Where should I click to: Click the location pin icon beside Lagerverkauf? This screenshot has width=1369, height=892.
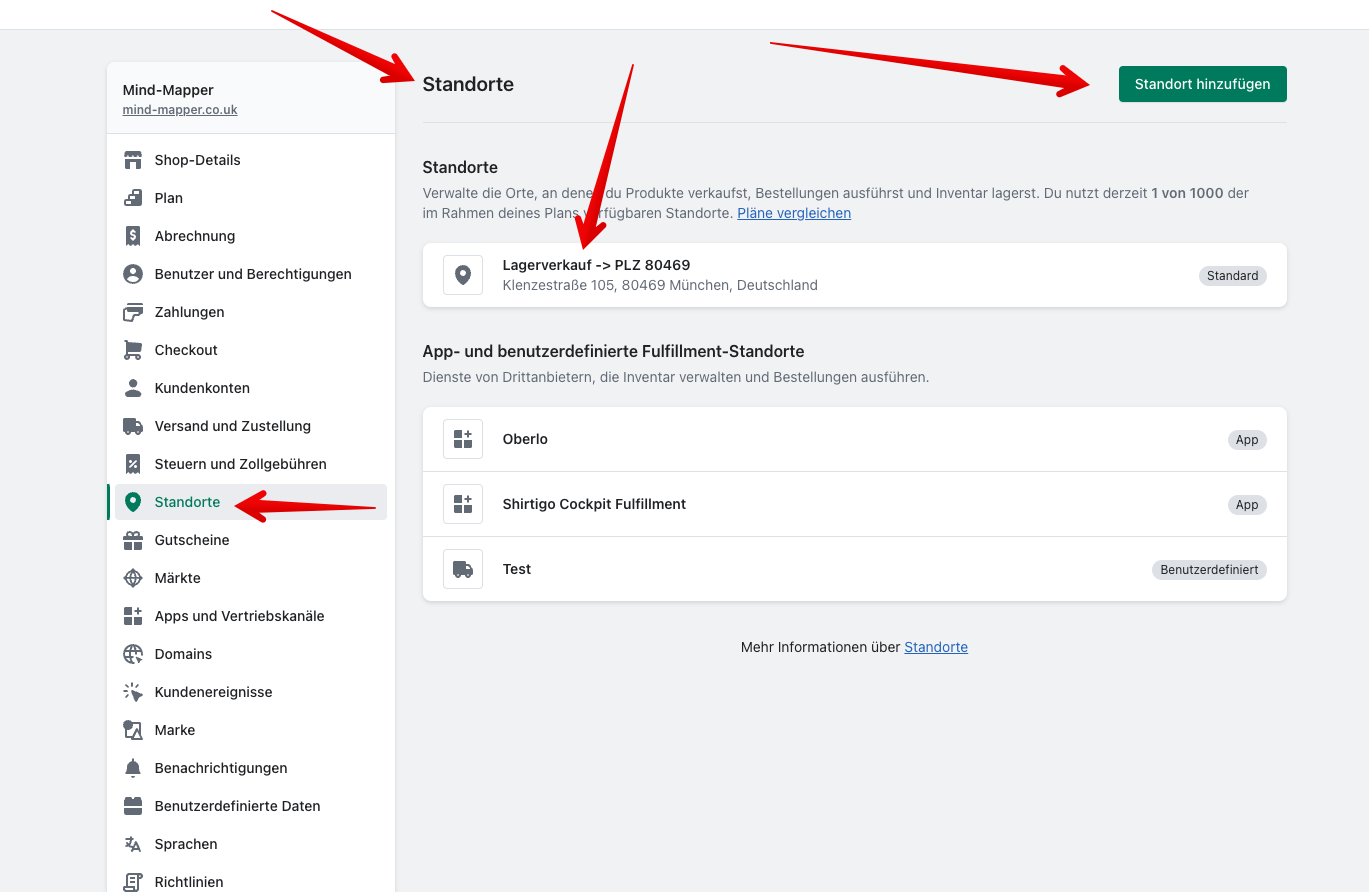tap(463, 275)
